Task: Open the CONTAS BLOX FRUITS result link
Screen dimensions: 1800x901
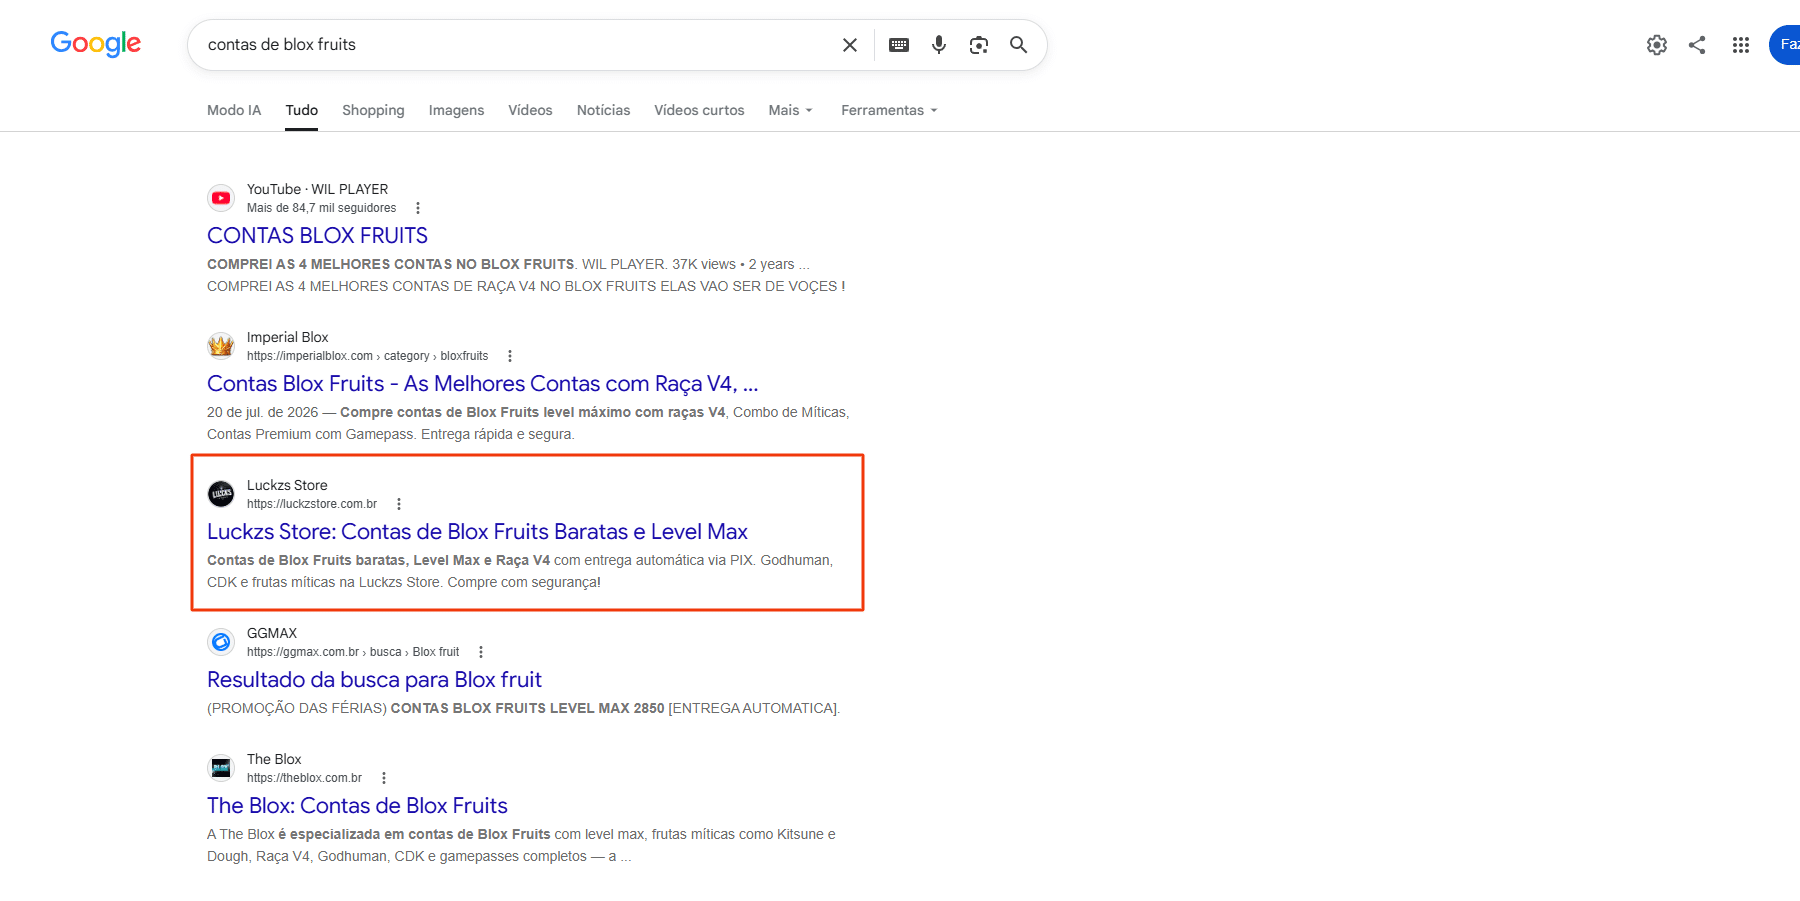Action: point(317,235)
